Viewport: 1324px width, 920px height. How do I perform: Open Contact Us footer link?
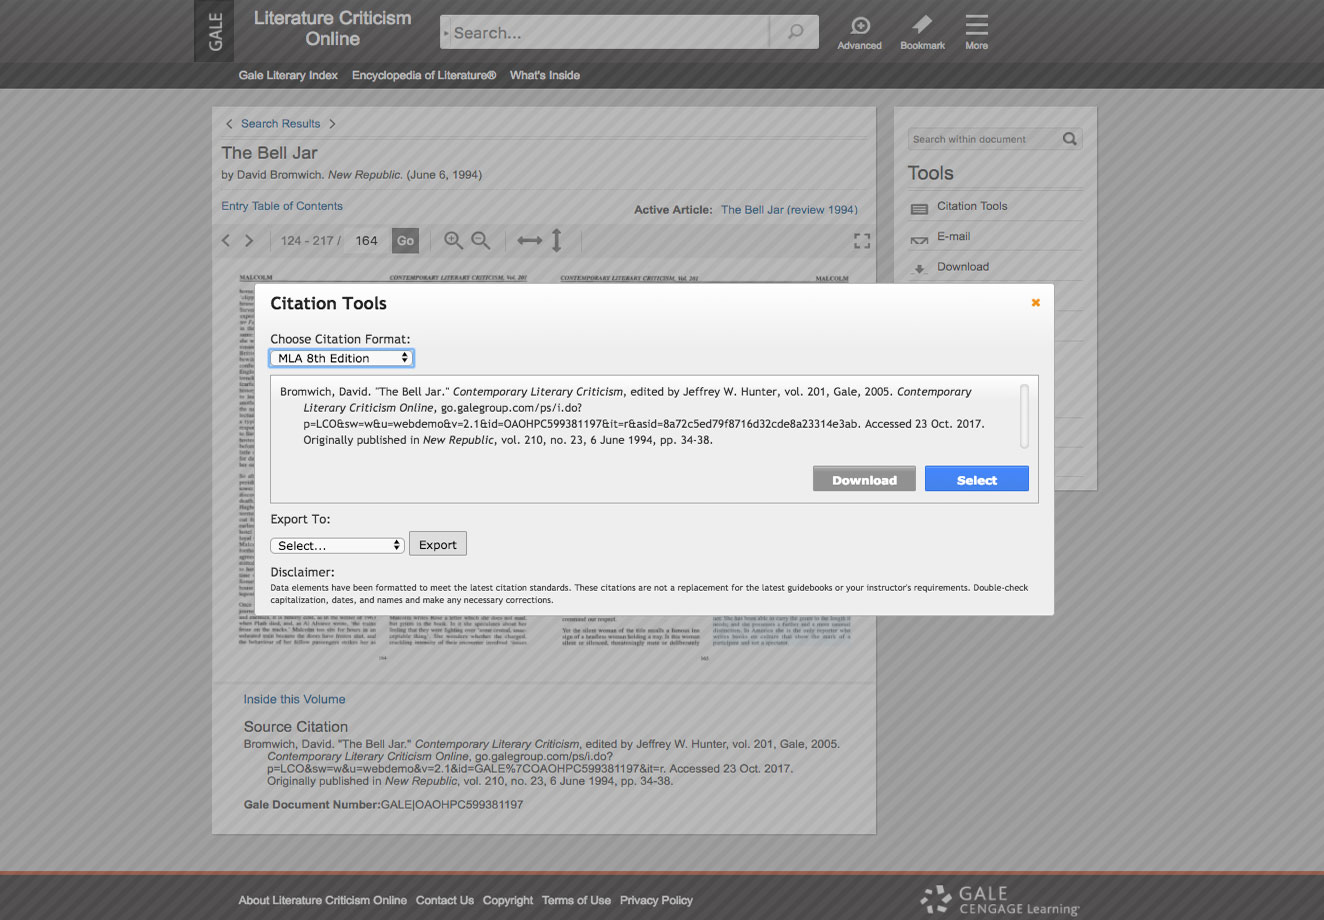tap(445, 900)
